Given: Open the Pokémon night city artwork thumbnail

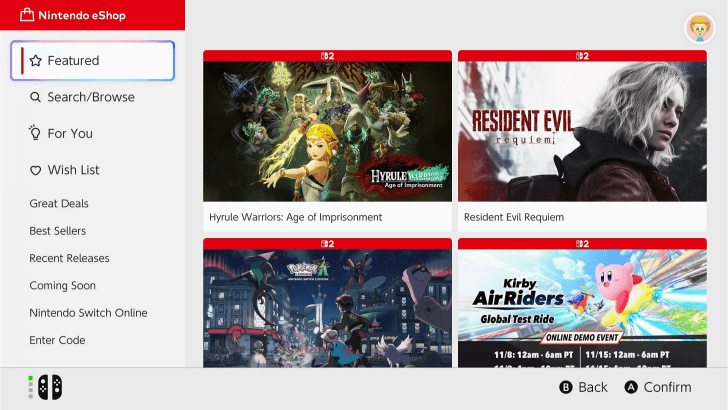Looking at the screenshot, I should (x=327, y=308).
